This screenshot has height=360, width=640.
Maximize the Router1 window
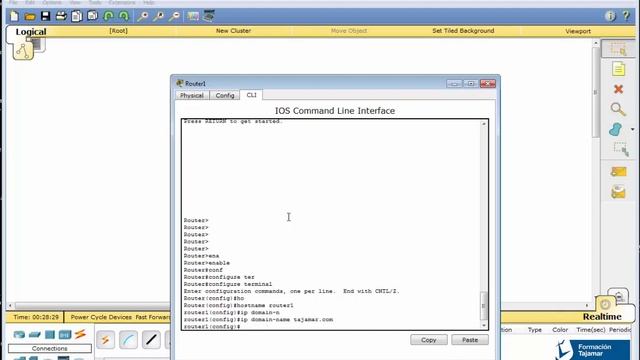coord(471,84)
